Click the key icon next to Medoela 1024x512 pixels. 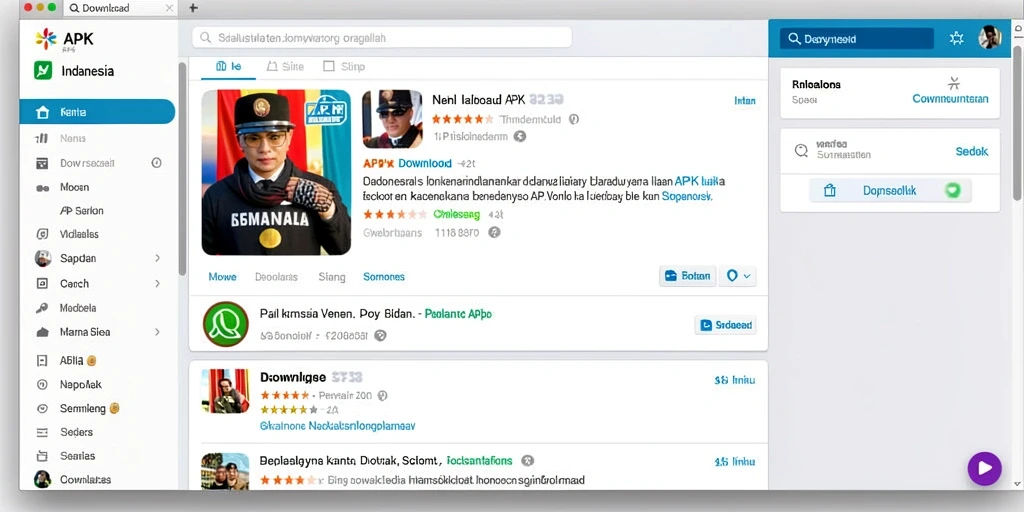coord(42,308)
